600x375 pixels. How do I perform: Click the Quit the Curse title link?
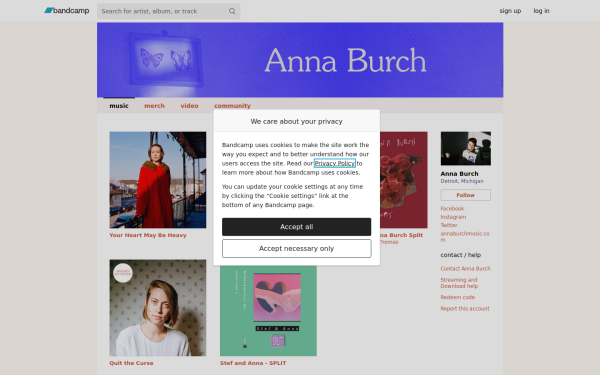click(131, 363)
